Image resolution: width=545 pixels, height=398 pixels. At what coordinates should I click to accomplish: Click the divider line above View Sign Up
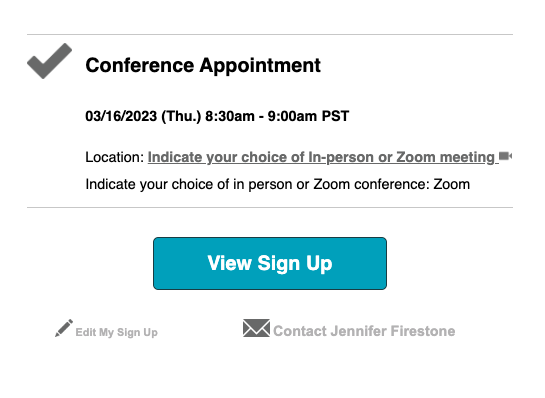[x=270, y=208]
